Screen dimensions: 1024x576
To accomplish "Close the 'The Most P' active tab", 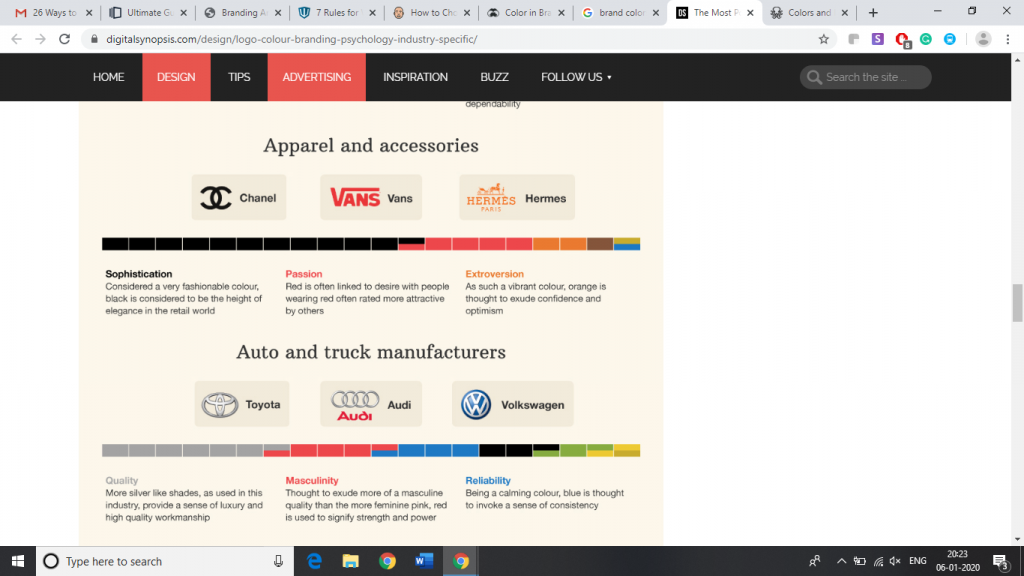I will (750, 12).
